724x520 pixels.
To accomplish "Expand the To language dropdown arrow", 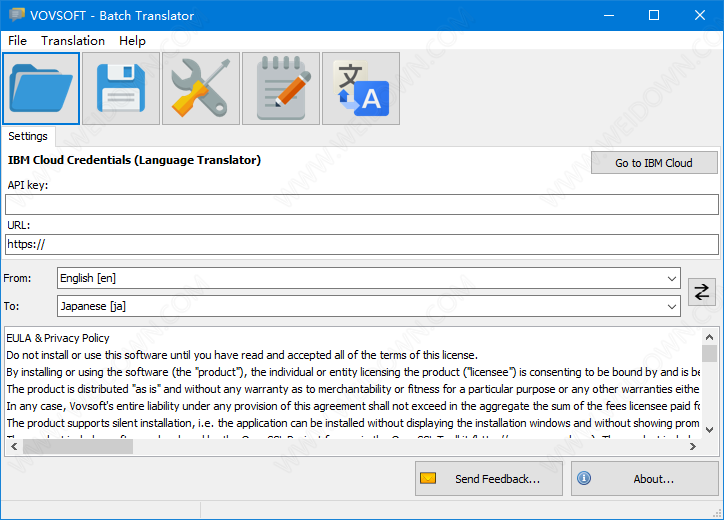I will (671, 306).
